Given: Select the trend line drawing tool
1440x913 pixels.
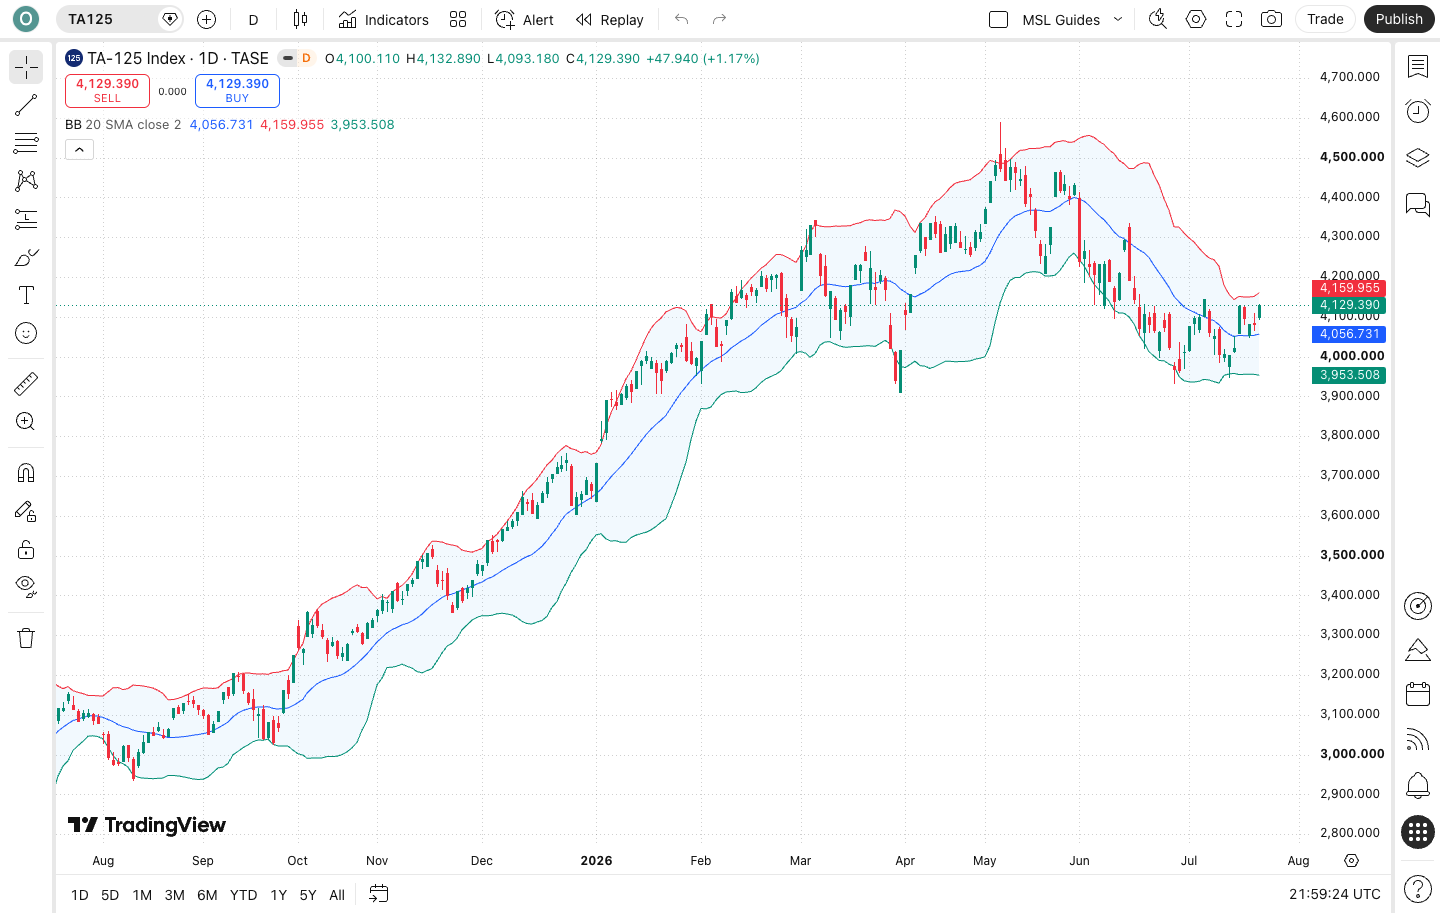Looking at the screenshot, I should click(26, 105).
